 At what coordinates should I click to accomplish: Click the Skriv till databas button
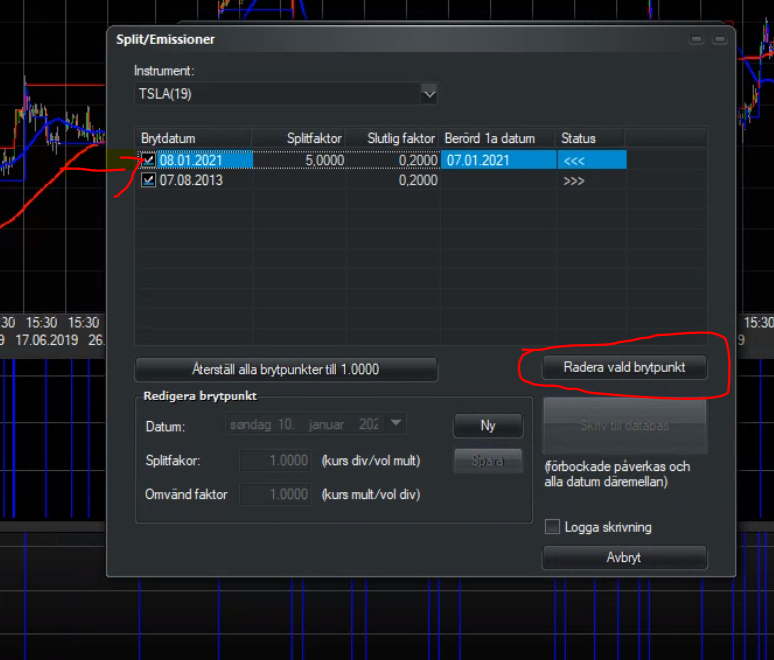tap(624, 425)
